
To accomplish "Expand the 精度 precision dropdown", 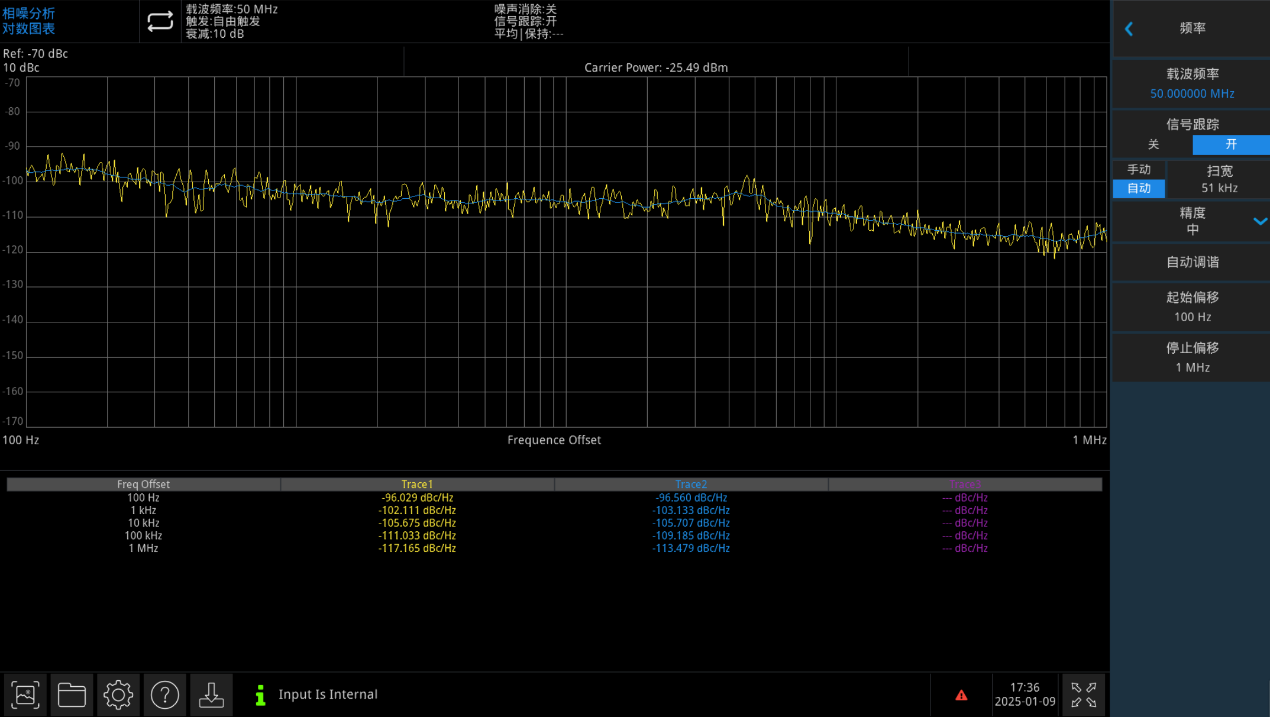I will click(1260, 221).
